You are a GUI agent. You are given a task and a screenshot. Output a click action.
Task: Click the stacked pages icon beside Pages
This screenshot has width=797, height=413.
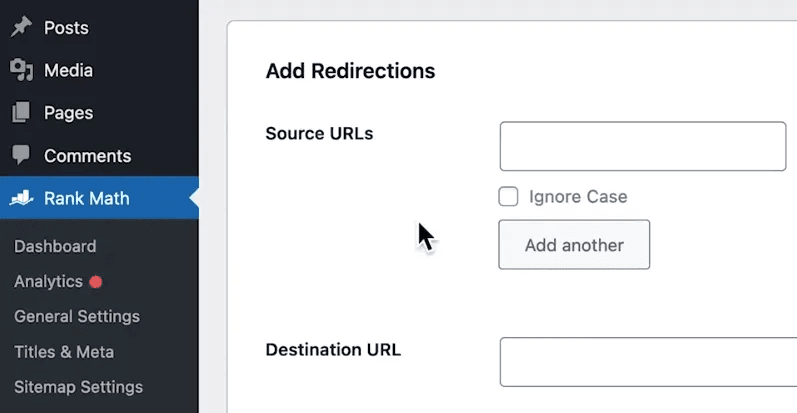[21, 112]
